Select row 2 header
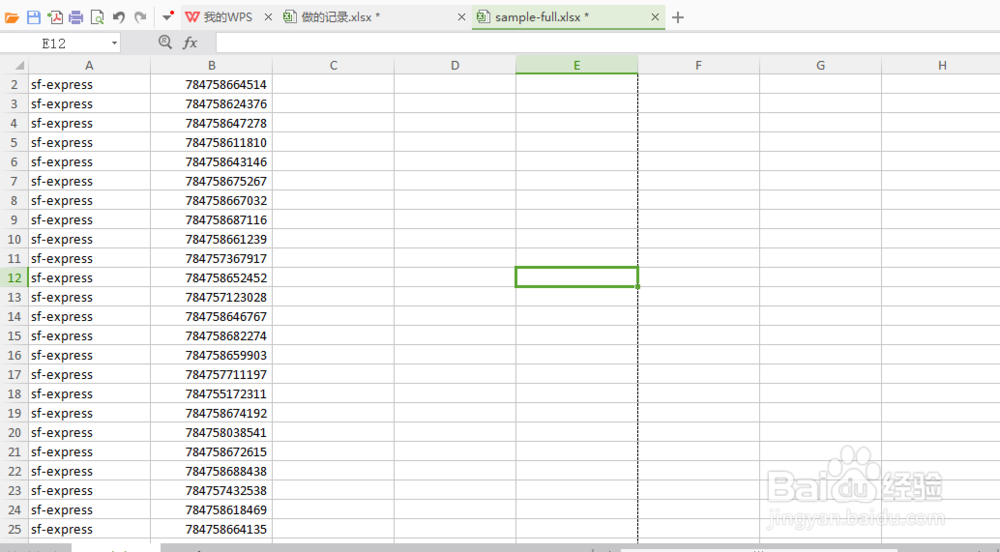The height and width of the screenshot is (552, 1000). coord(14,84)
